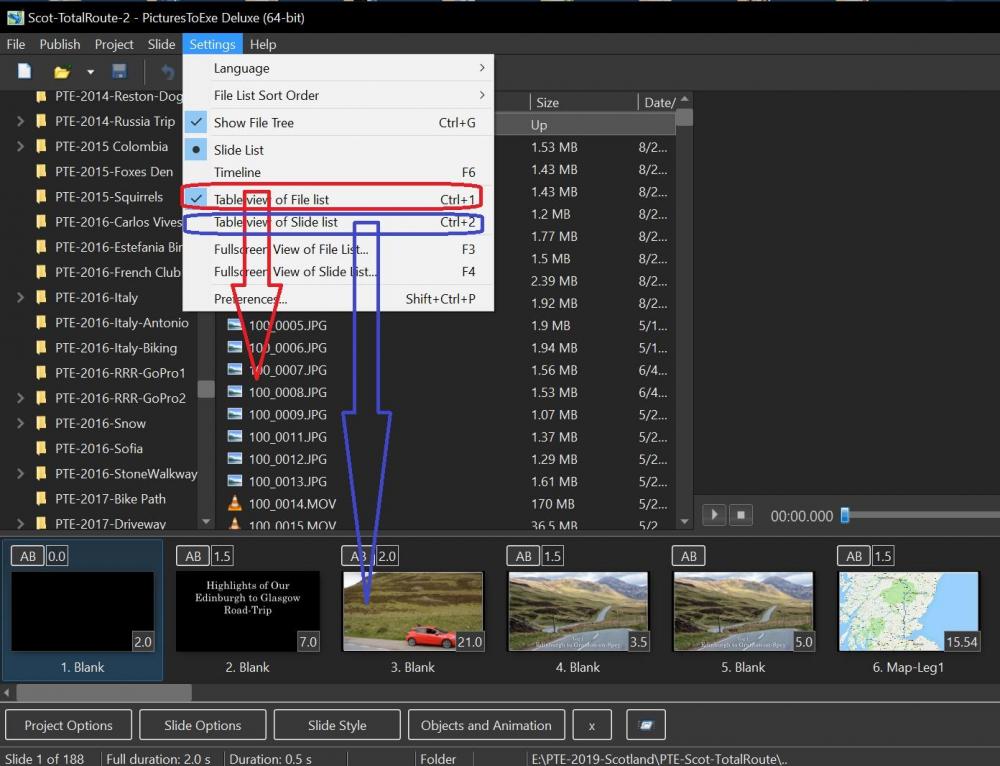Click the Project Options button

coord(69,725)
